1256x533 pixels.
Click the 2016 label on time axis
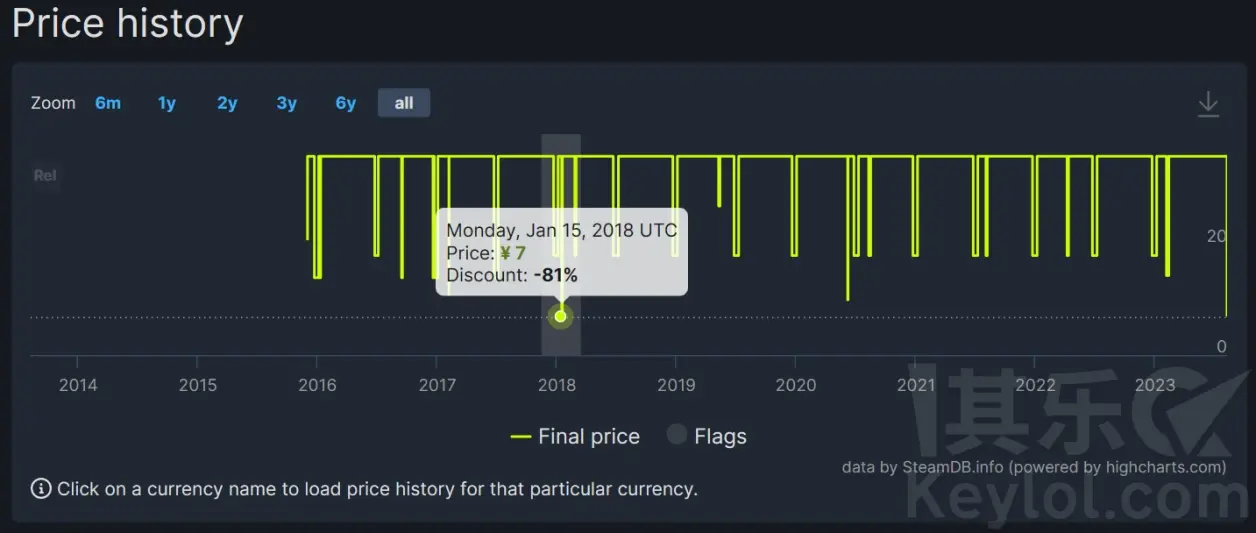pyautogui.click(x=317, y=385)
